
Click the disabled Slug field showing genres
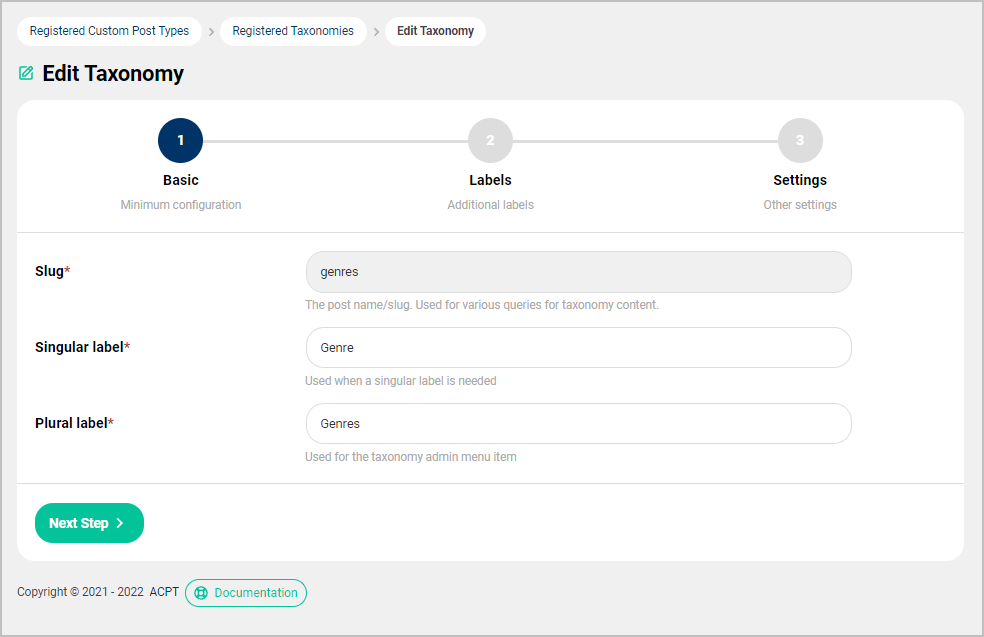click(578, 271)
